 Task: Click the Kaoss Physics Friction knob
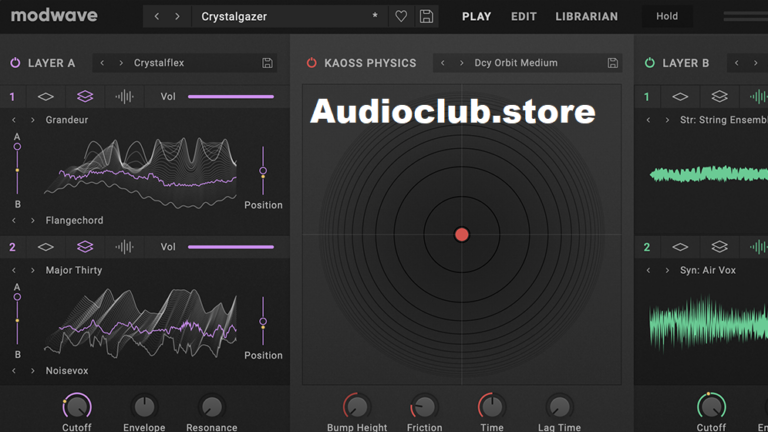tap(424, 407)
